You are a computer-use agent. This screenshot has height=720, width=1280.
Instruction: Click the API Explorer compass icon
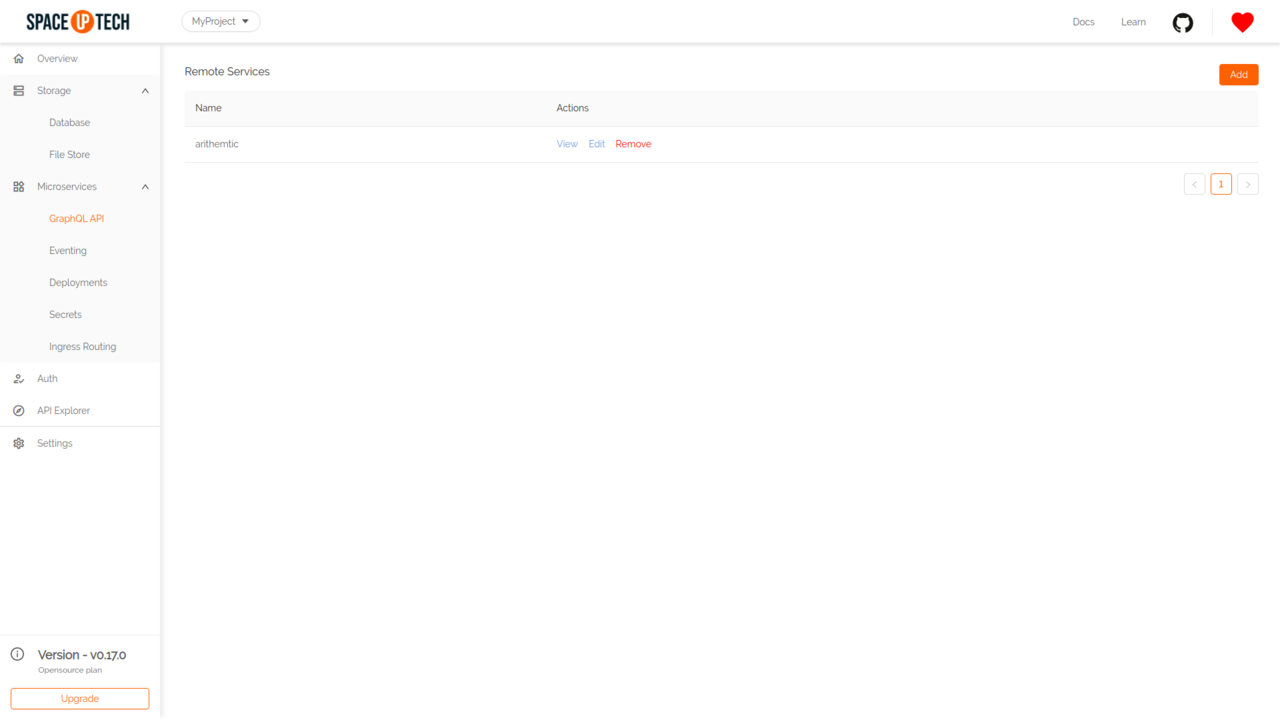coord(18,411)
